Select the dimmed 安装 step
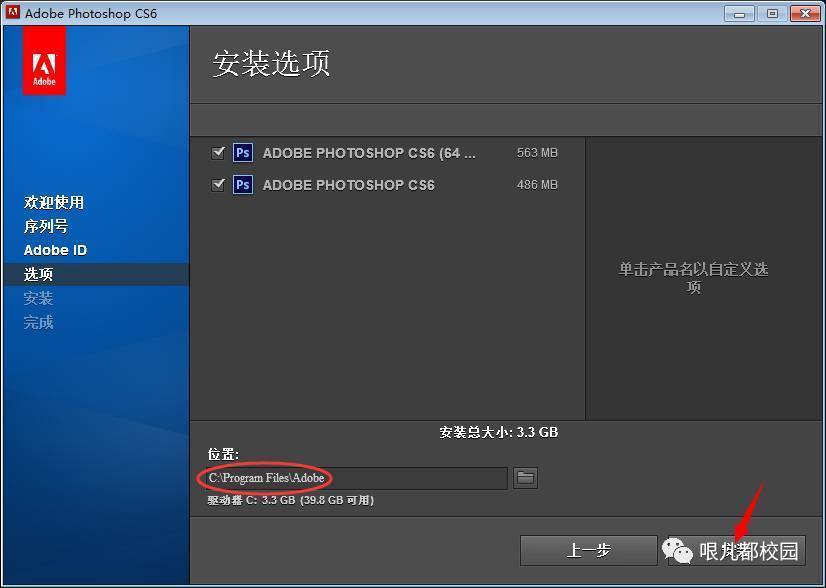 tap(38, 298)
